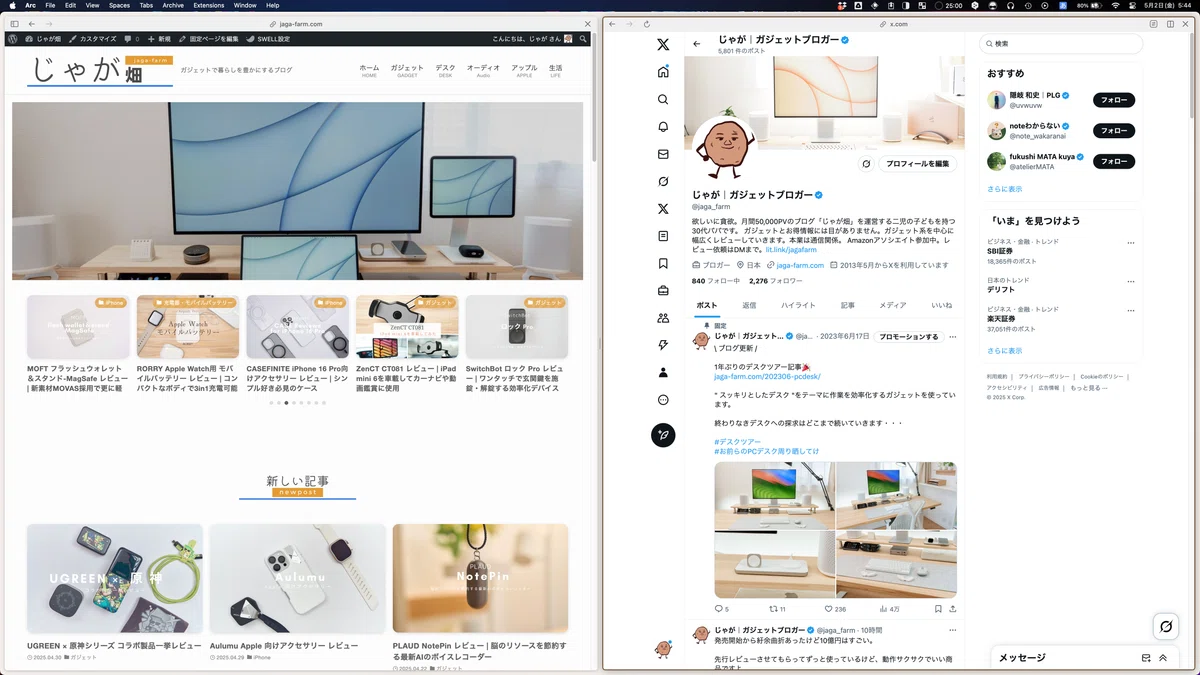This screenshot has width=1200, height=675.
Task: Open Notifications bell in X sidebar
Action: tap(663, 127)
